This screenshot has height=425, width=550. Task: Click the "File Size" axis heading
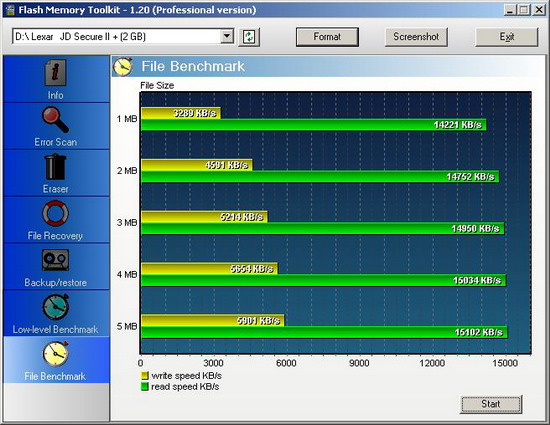[x=157, y=85]
